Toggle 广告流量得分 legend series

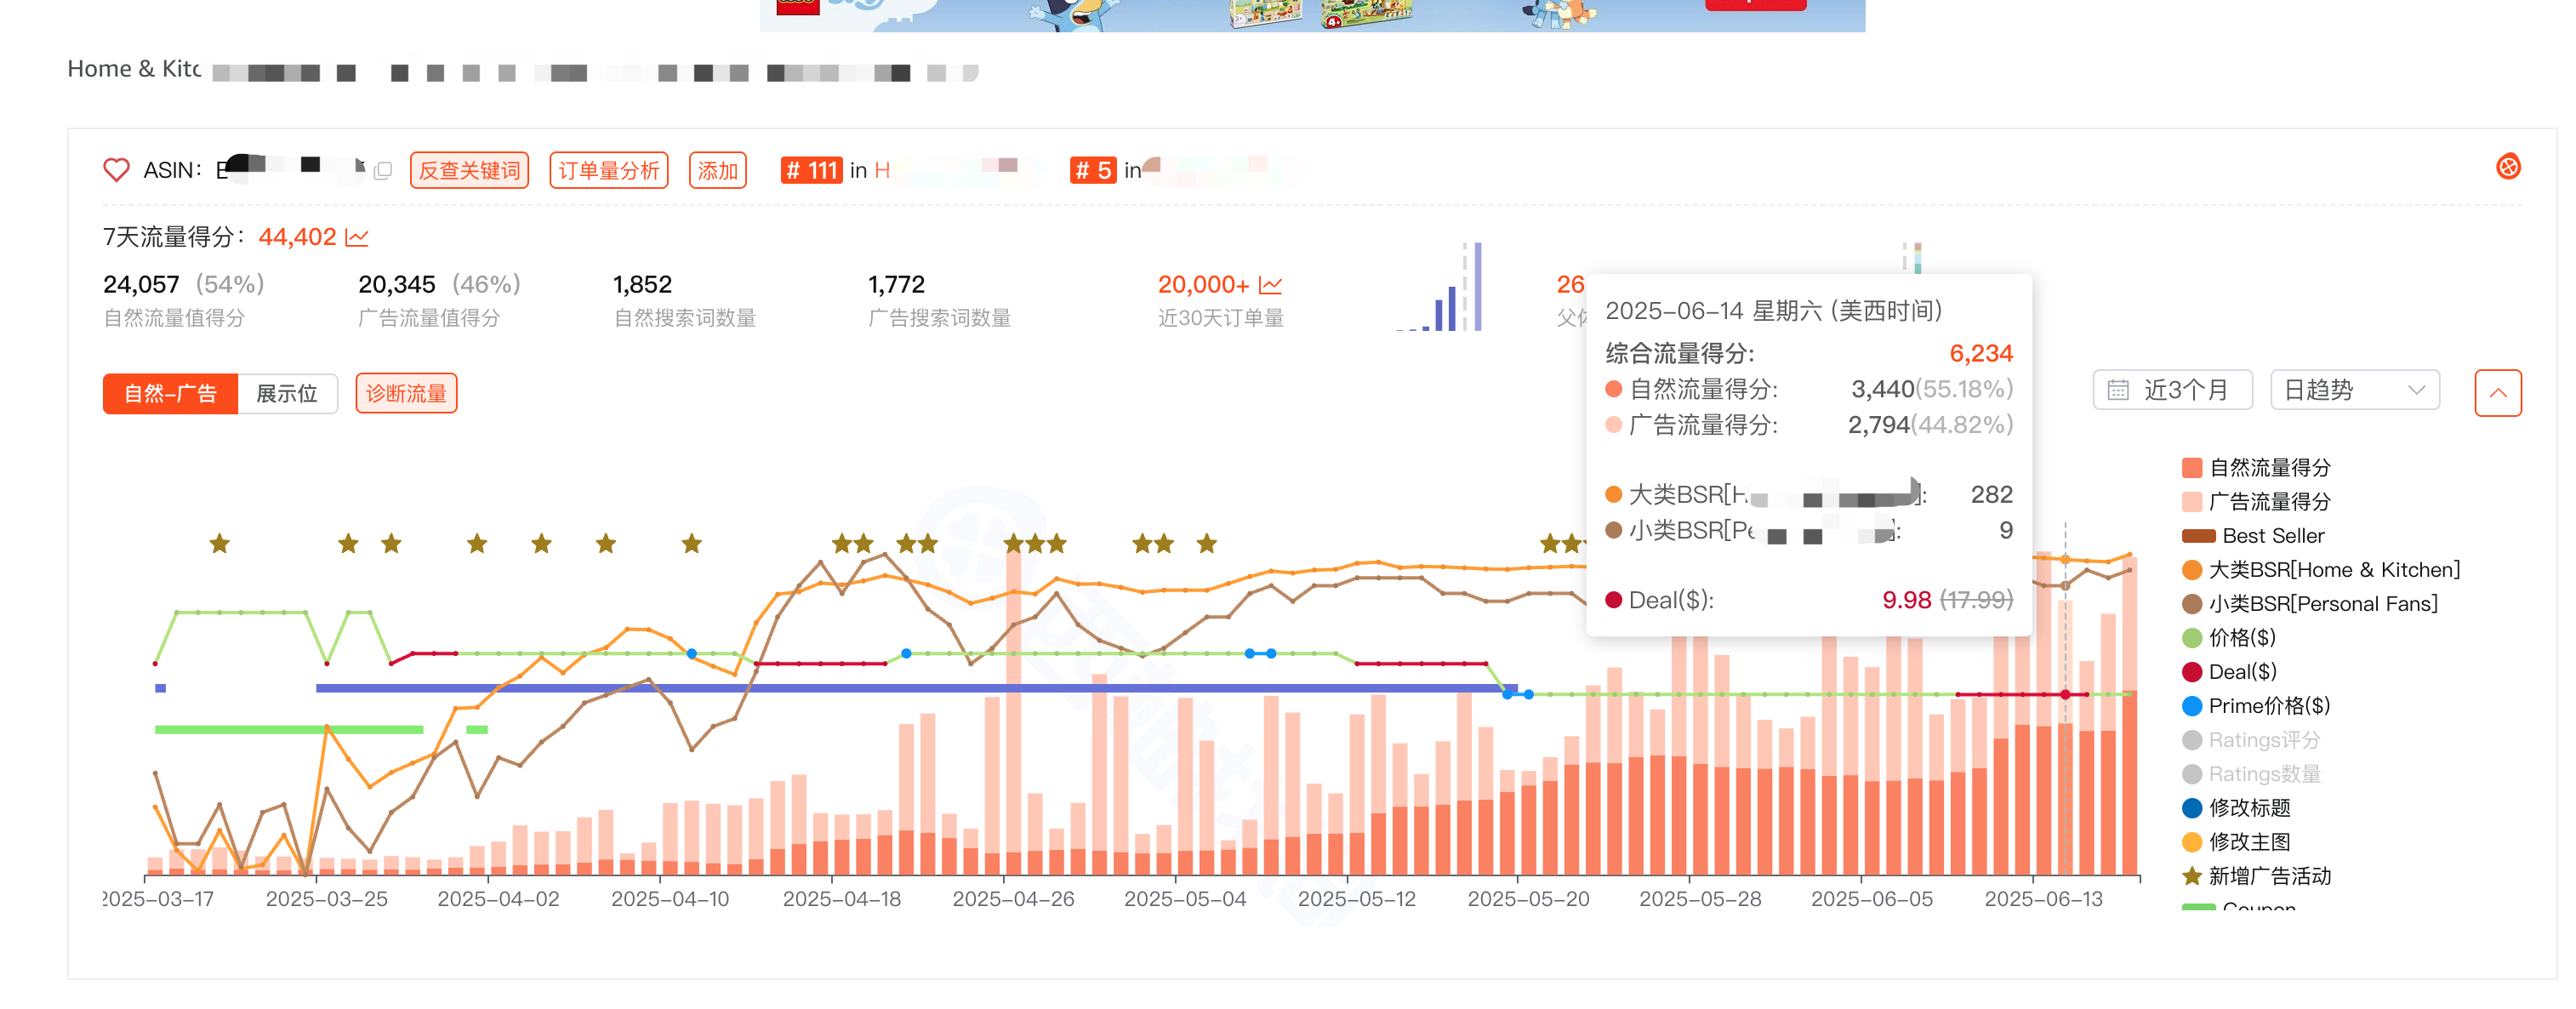coord(2256,501)
